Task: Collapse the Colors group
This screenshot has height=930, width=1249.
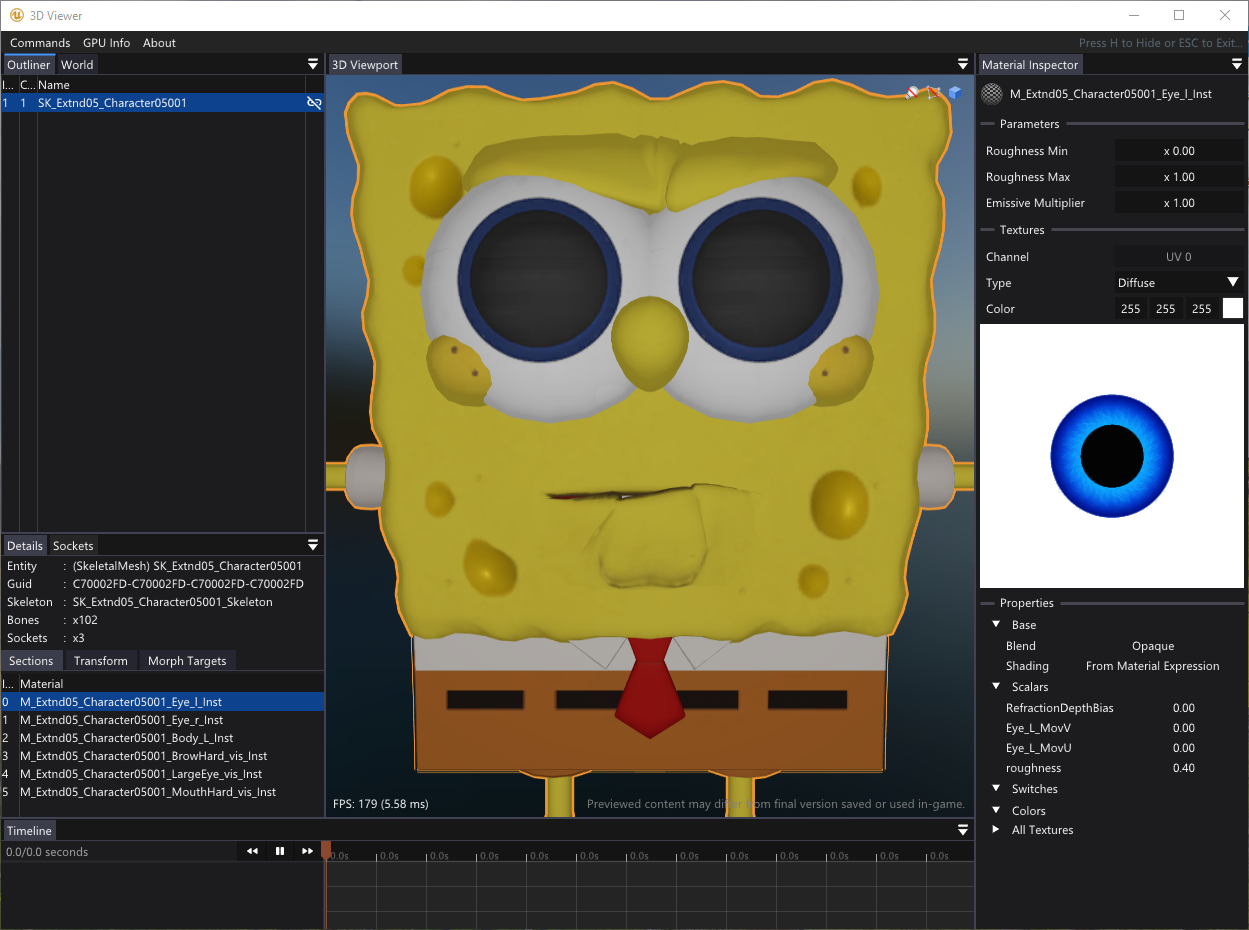Action: click(996, 811)
